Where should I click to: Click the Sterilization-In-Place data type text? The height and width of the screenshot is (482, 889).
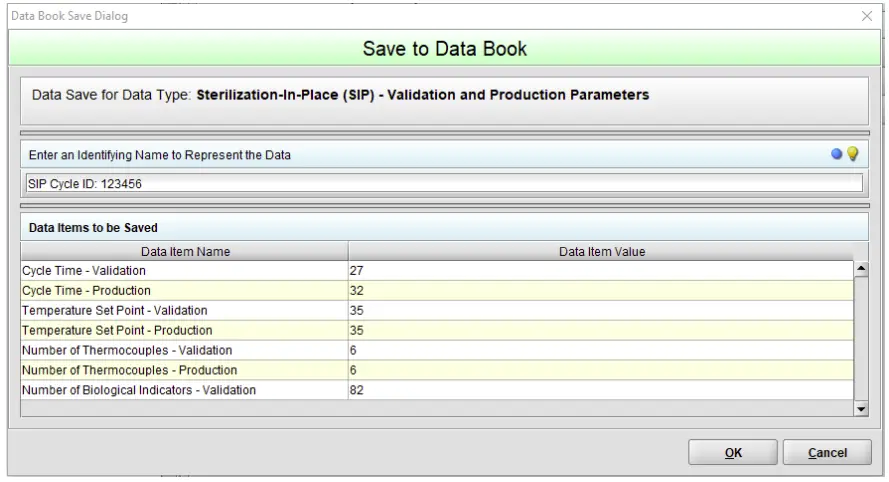tap(422, 95)
